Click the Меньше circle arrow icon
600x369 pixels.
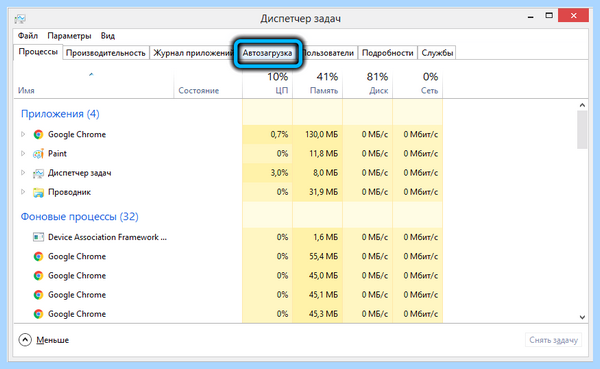click(25, 340)
